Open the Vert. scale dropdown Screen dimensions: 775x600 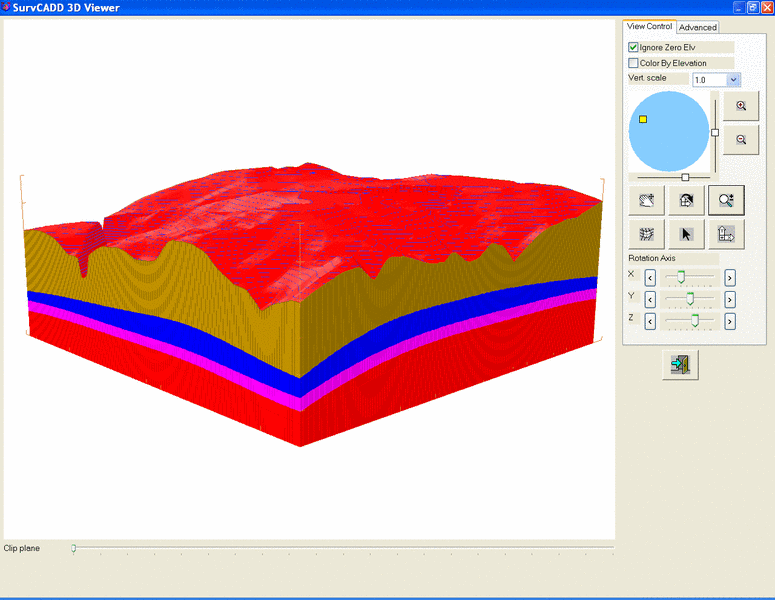(x=733, y=80)
